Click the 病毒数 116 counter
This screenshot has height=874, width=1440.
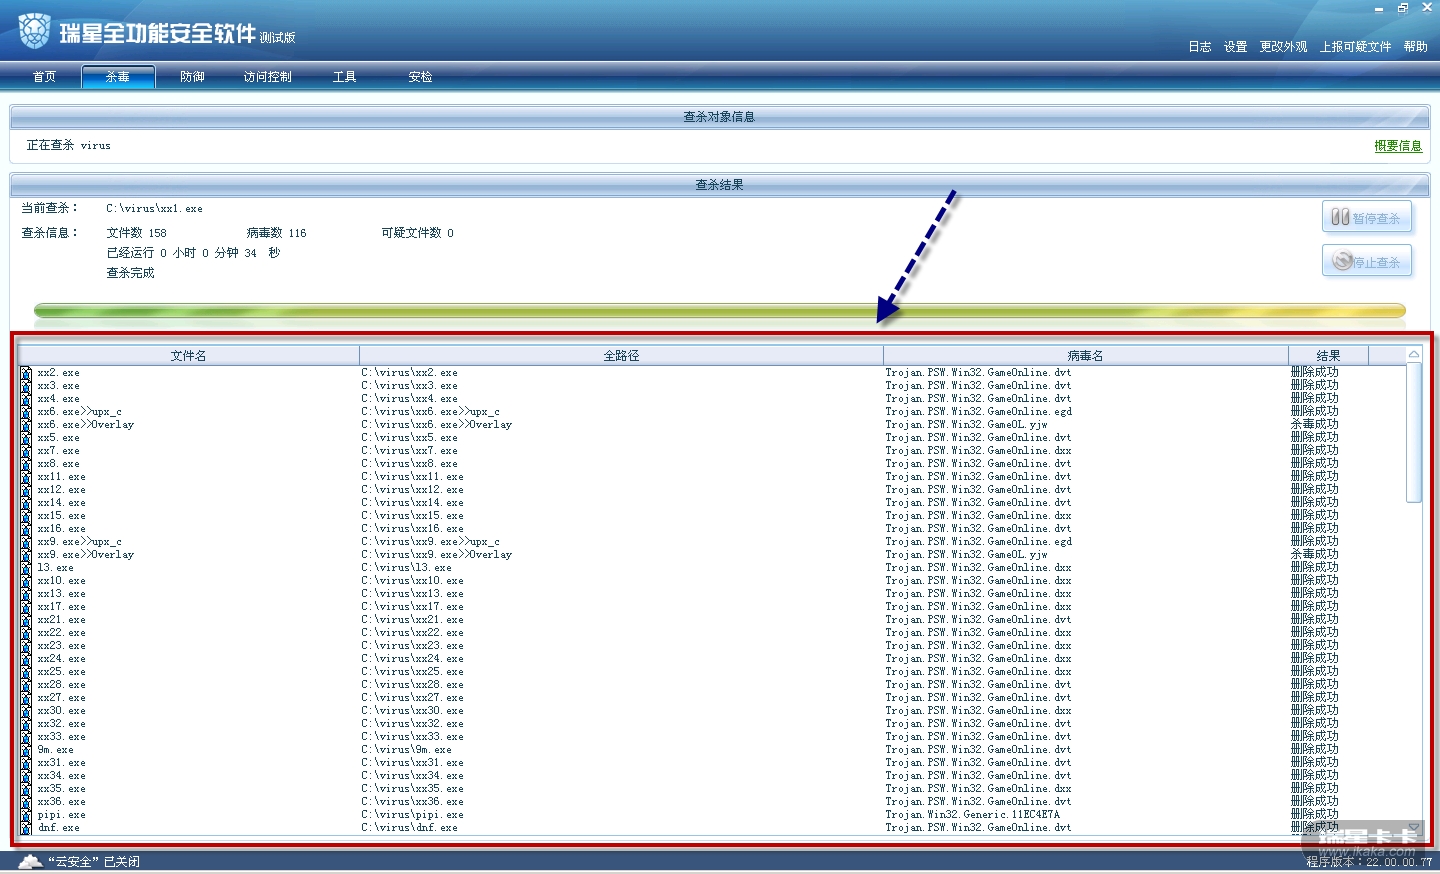coord(277,233)
